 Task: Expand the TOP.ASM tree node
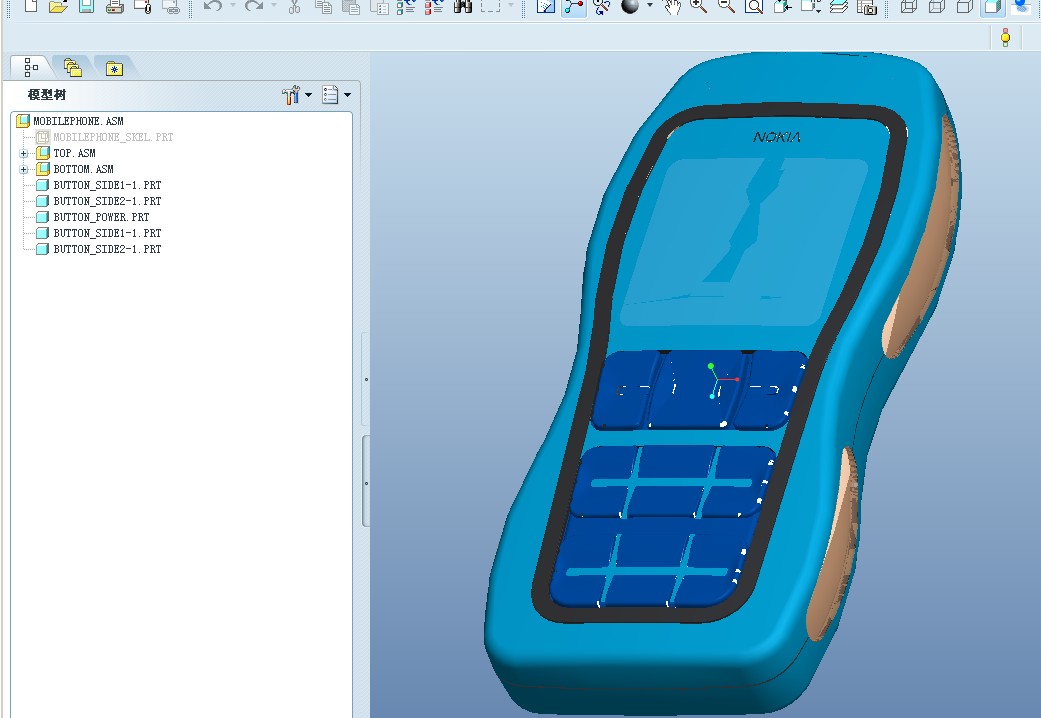pos(24,153)
